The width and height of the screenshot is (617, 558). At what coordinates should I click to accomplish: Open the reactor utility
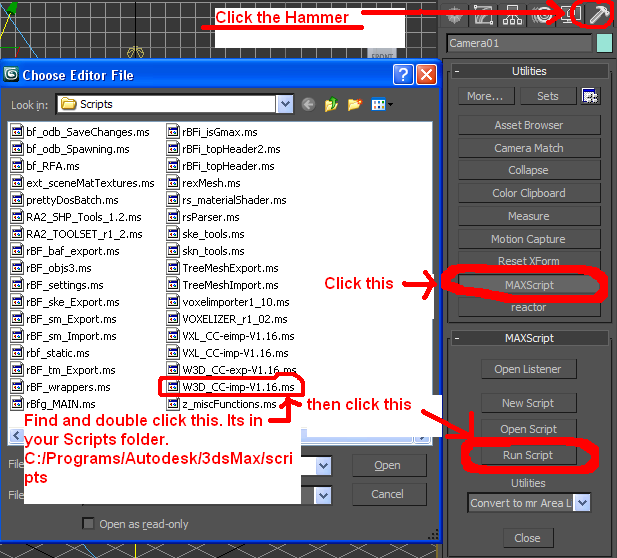529,307
